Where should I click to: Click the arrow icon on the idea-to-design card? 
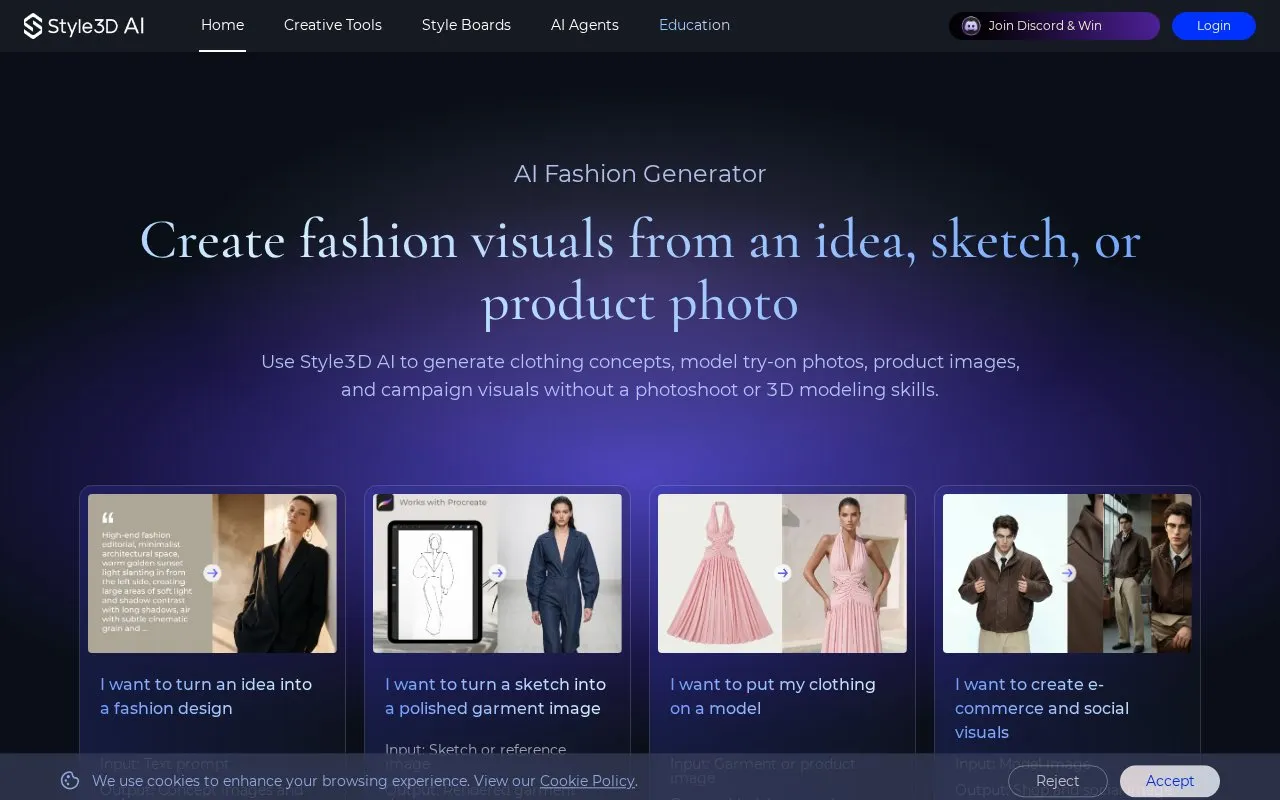[x=212, y=573]
